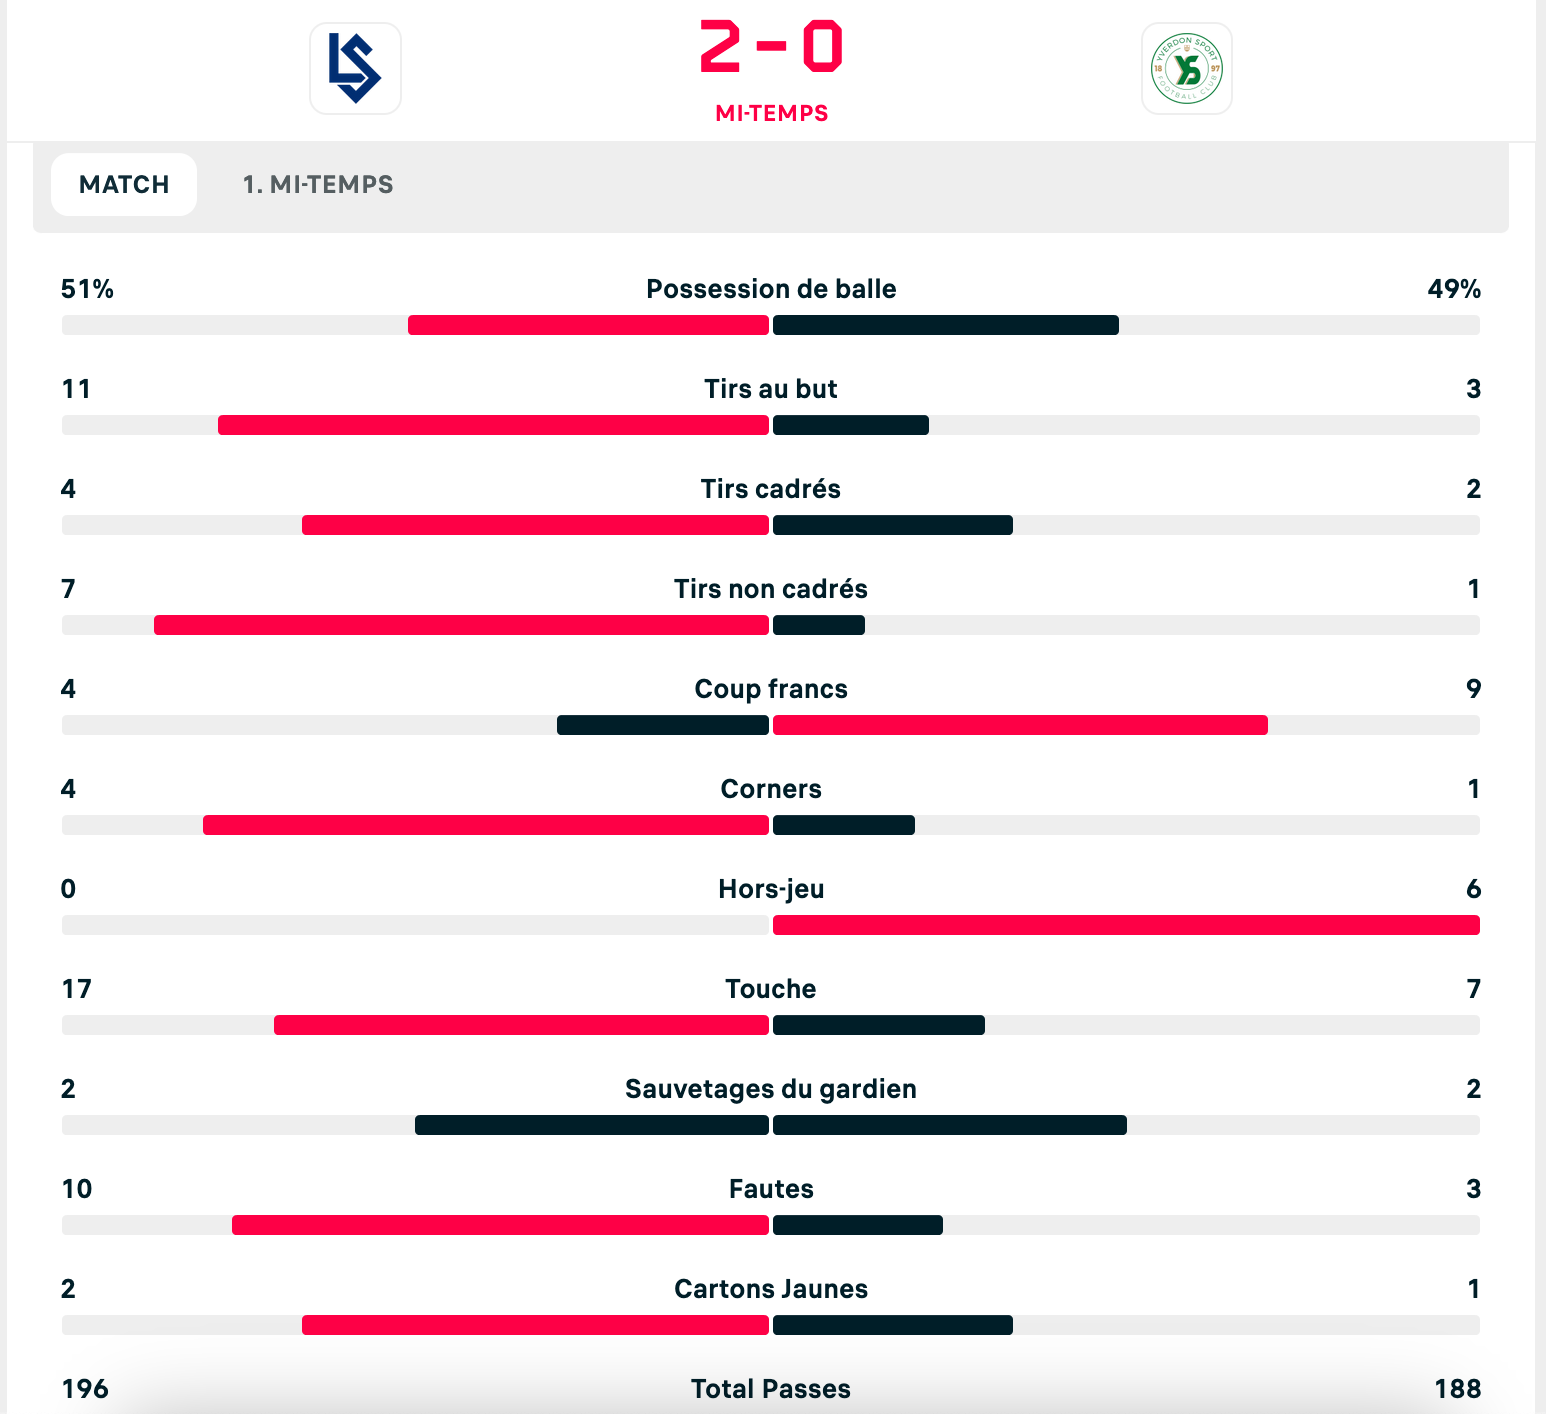Click the Hors-jeu red bar
The height and width of the screenshot is (1414, 1546).
click(x=1126, y=925)
